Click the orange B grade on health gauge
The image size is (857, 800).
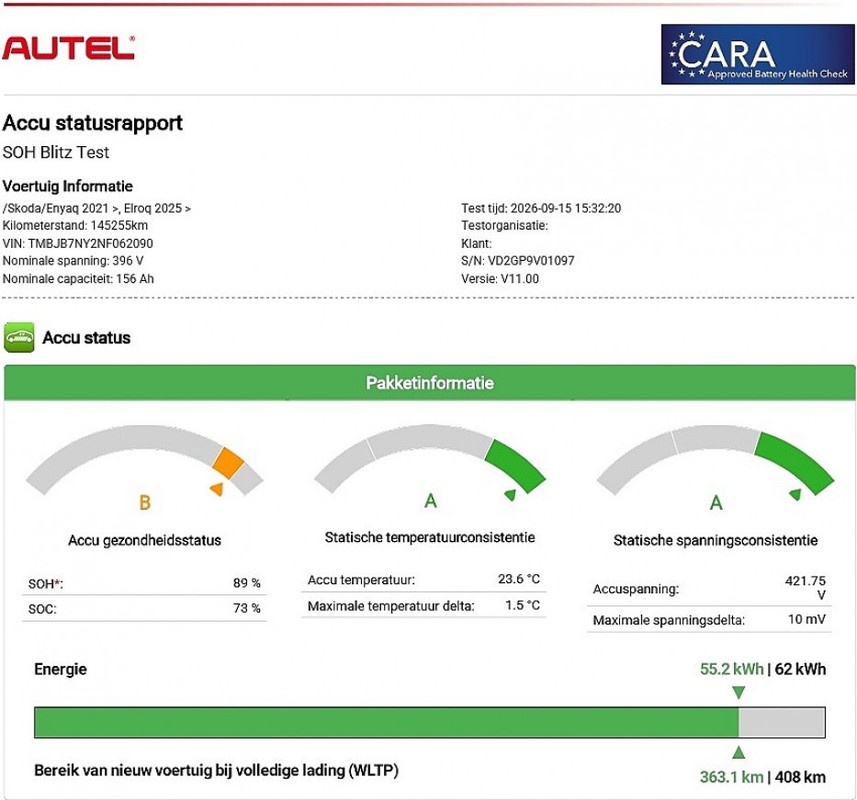tap(145, 502)
